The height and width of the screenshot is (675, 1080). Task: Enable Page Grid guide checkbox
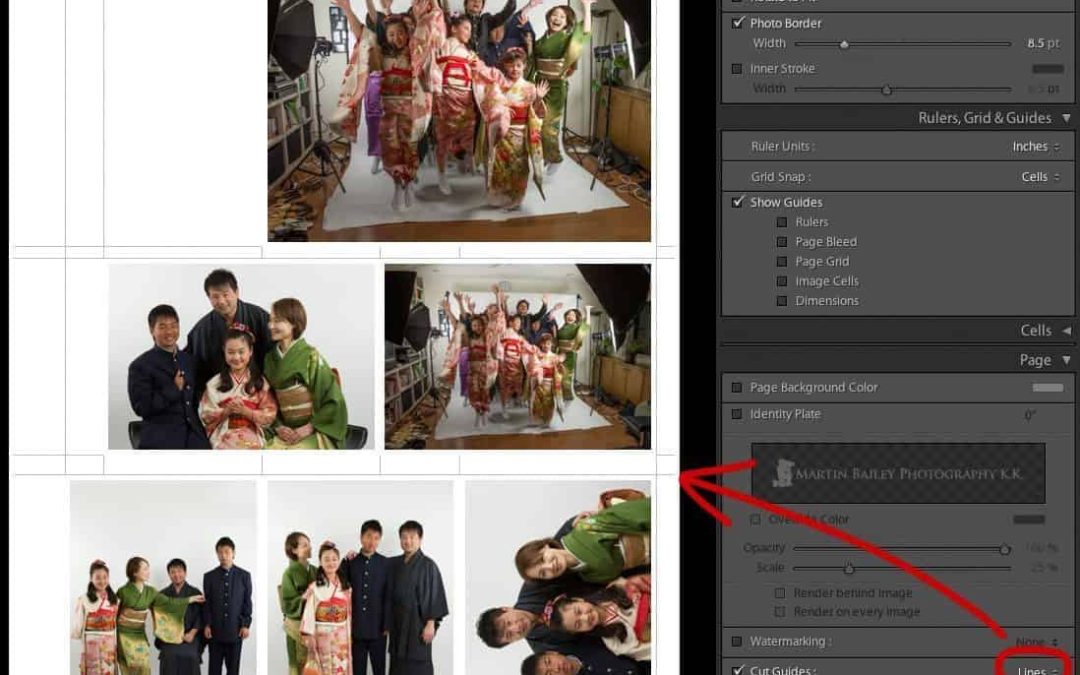782,262
